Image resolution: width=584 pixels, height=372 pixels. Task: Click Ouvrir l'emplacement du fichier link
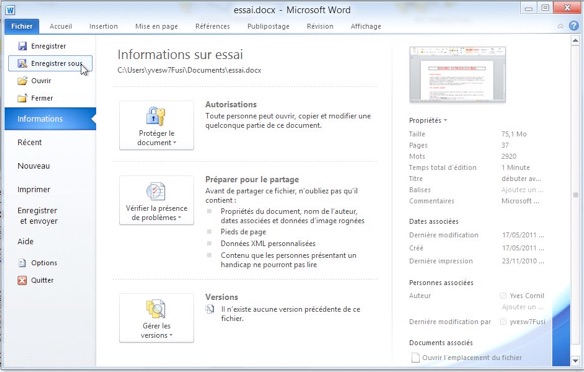point(472,357)
